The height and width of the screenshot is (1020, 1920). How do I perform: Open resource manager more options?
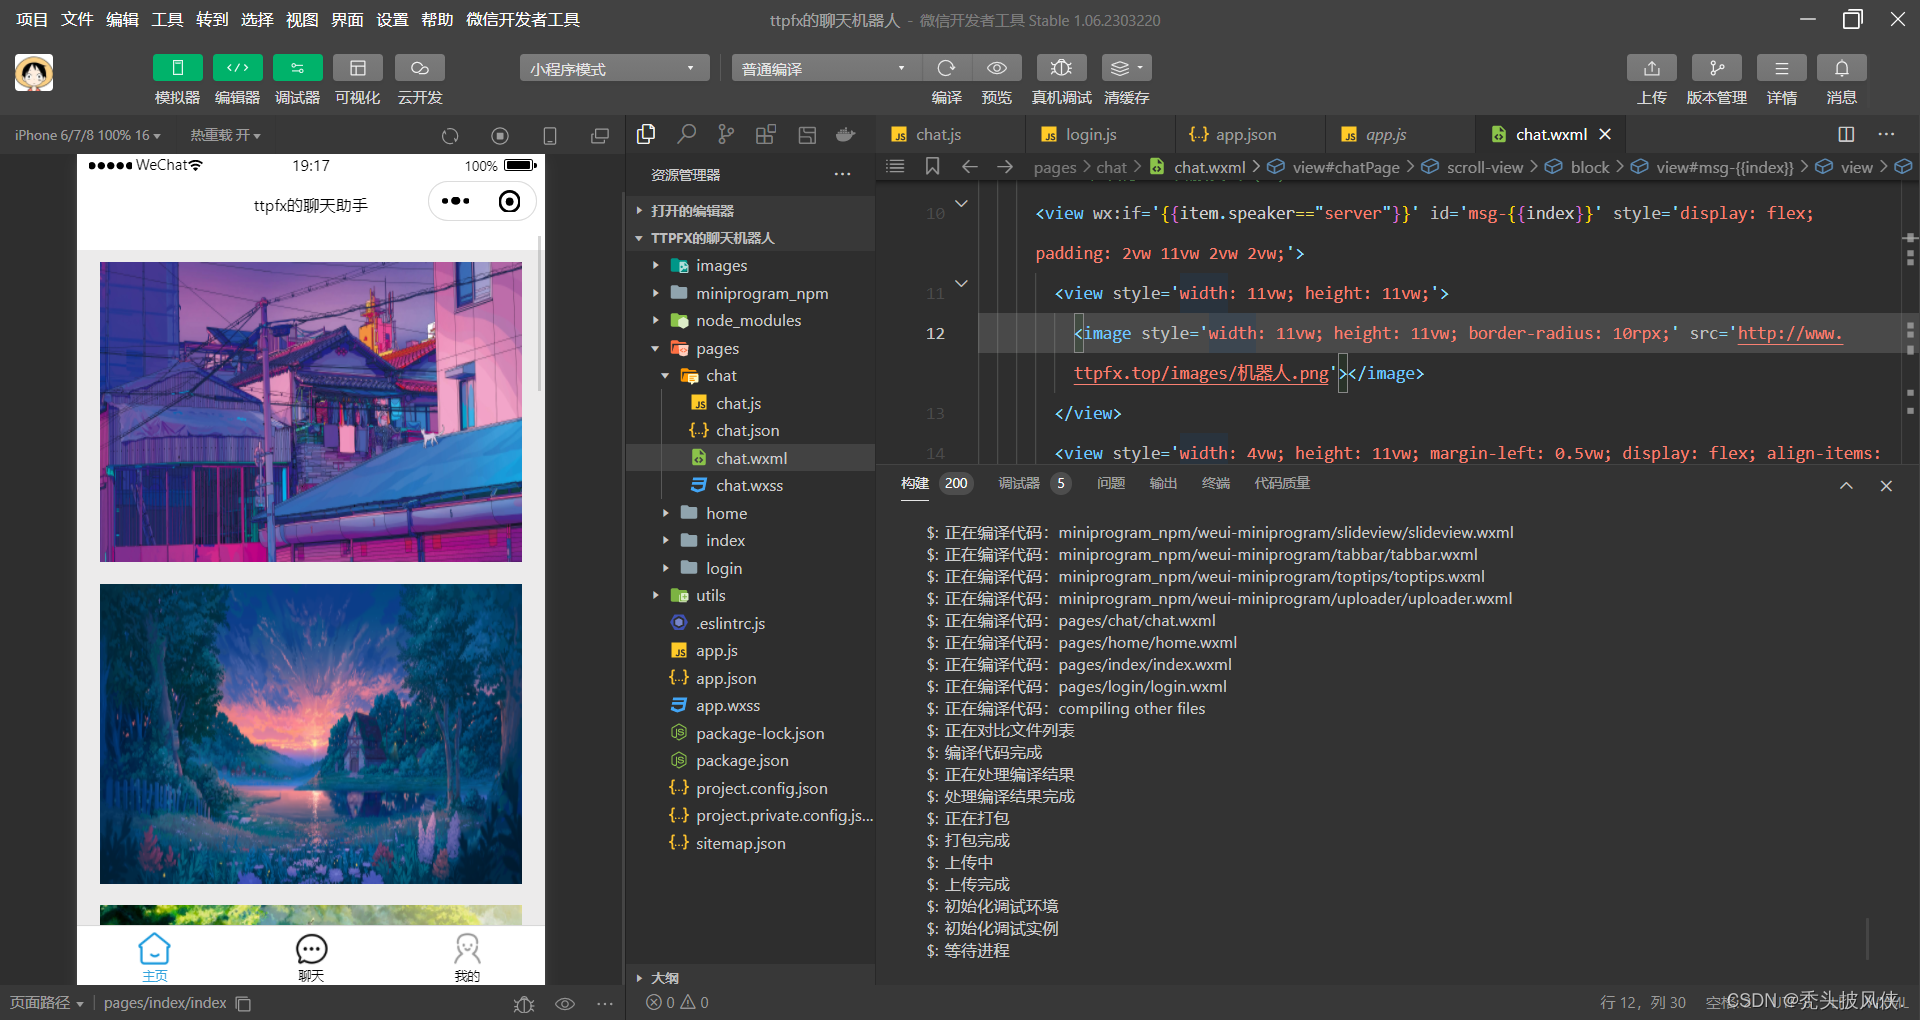tap(843, 175)
